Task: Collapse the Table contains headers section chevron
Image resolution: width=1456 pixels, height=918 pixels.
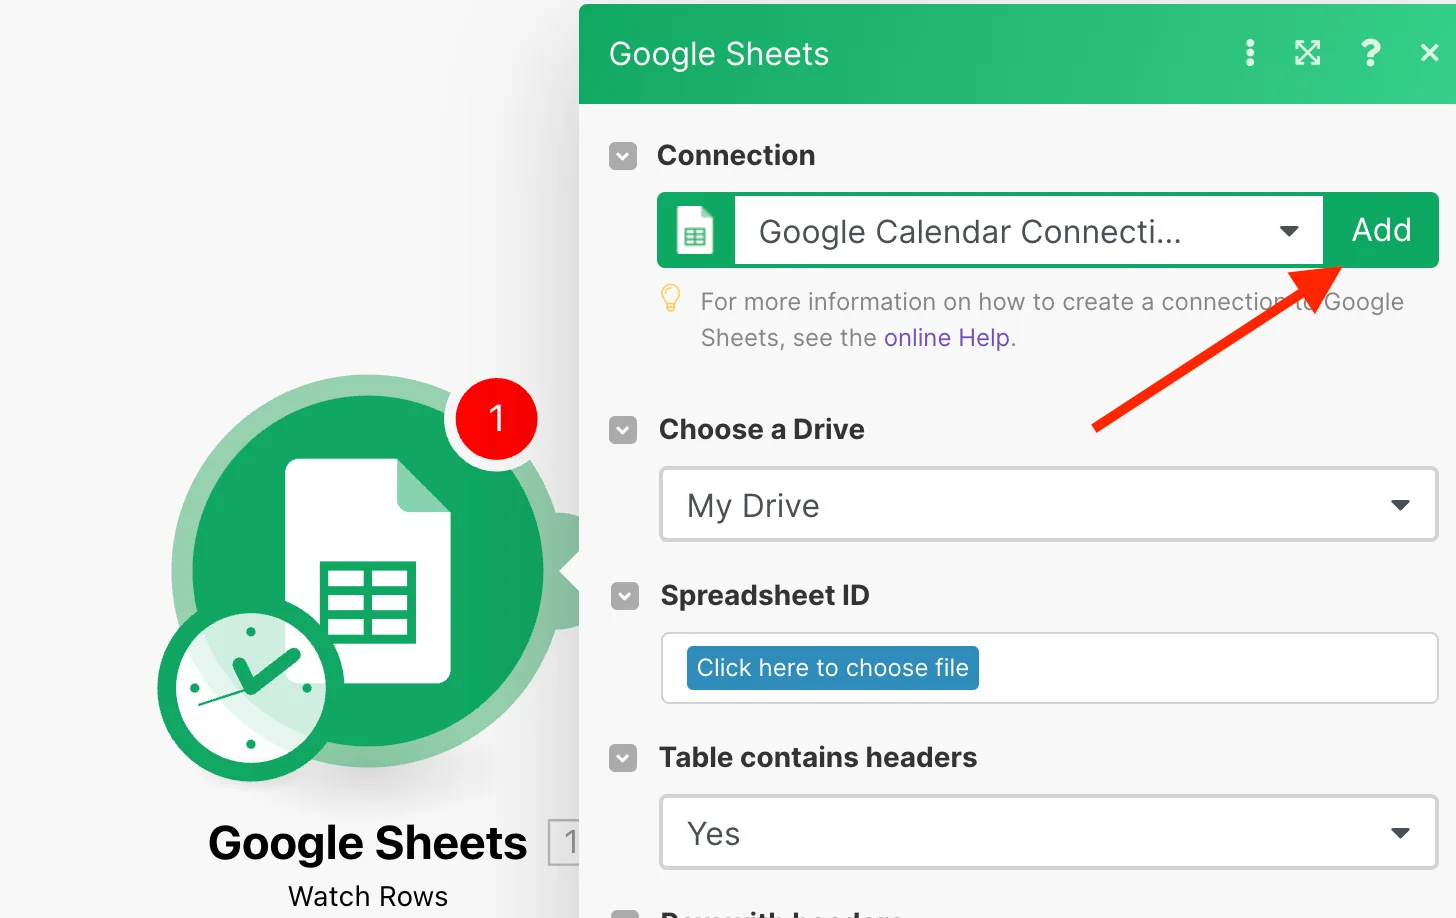Action: click(x=623, y=758)
